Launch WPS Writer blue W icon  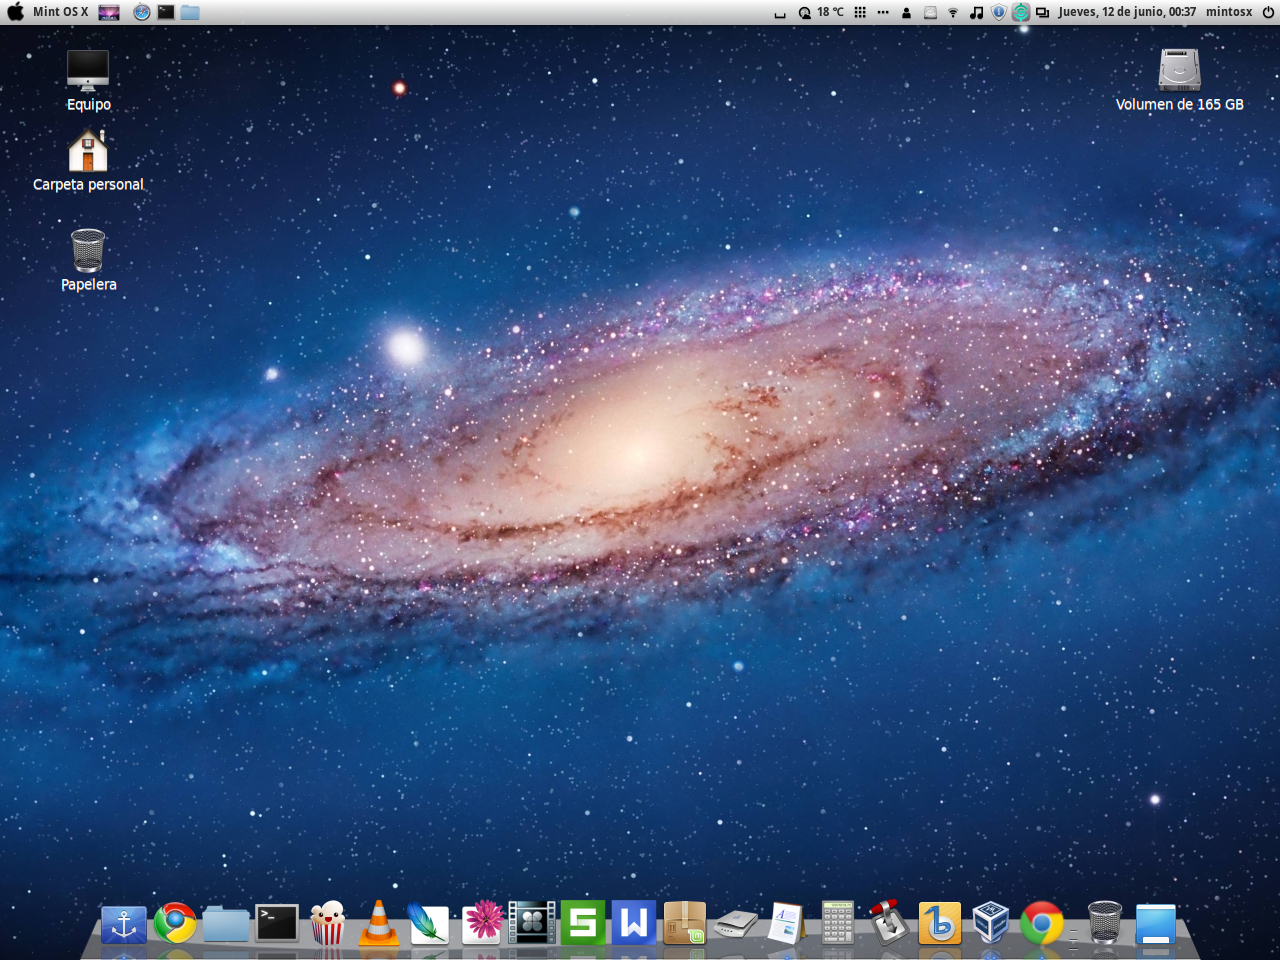pos(634,922)
